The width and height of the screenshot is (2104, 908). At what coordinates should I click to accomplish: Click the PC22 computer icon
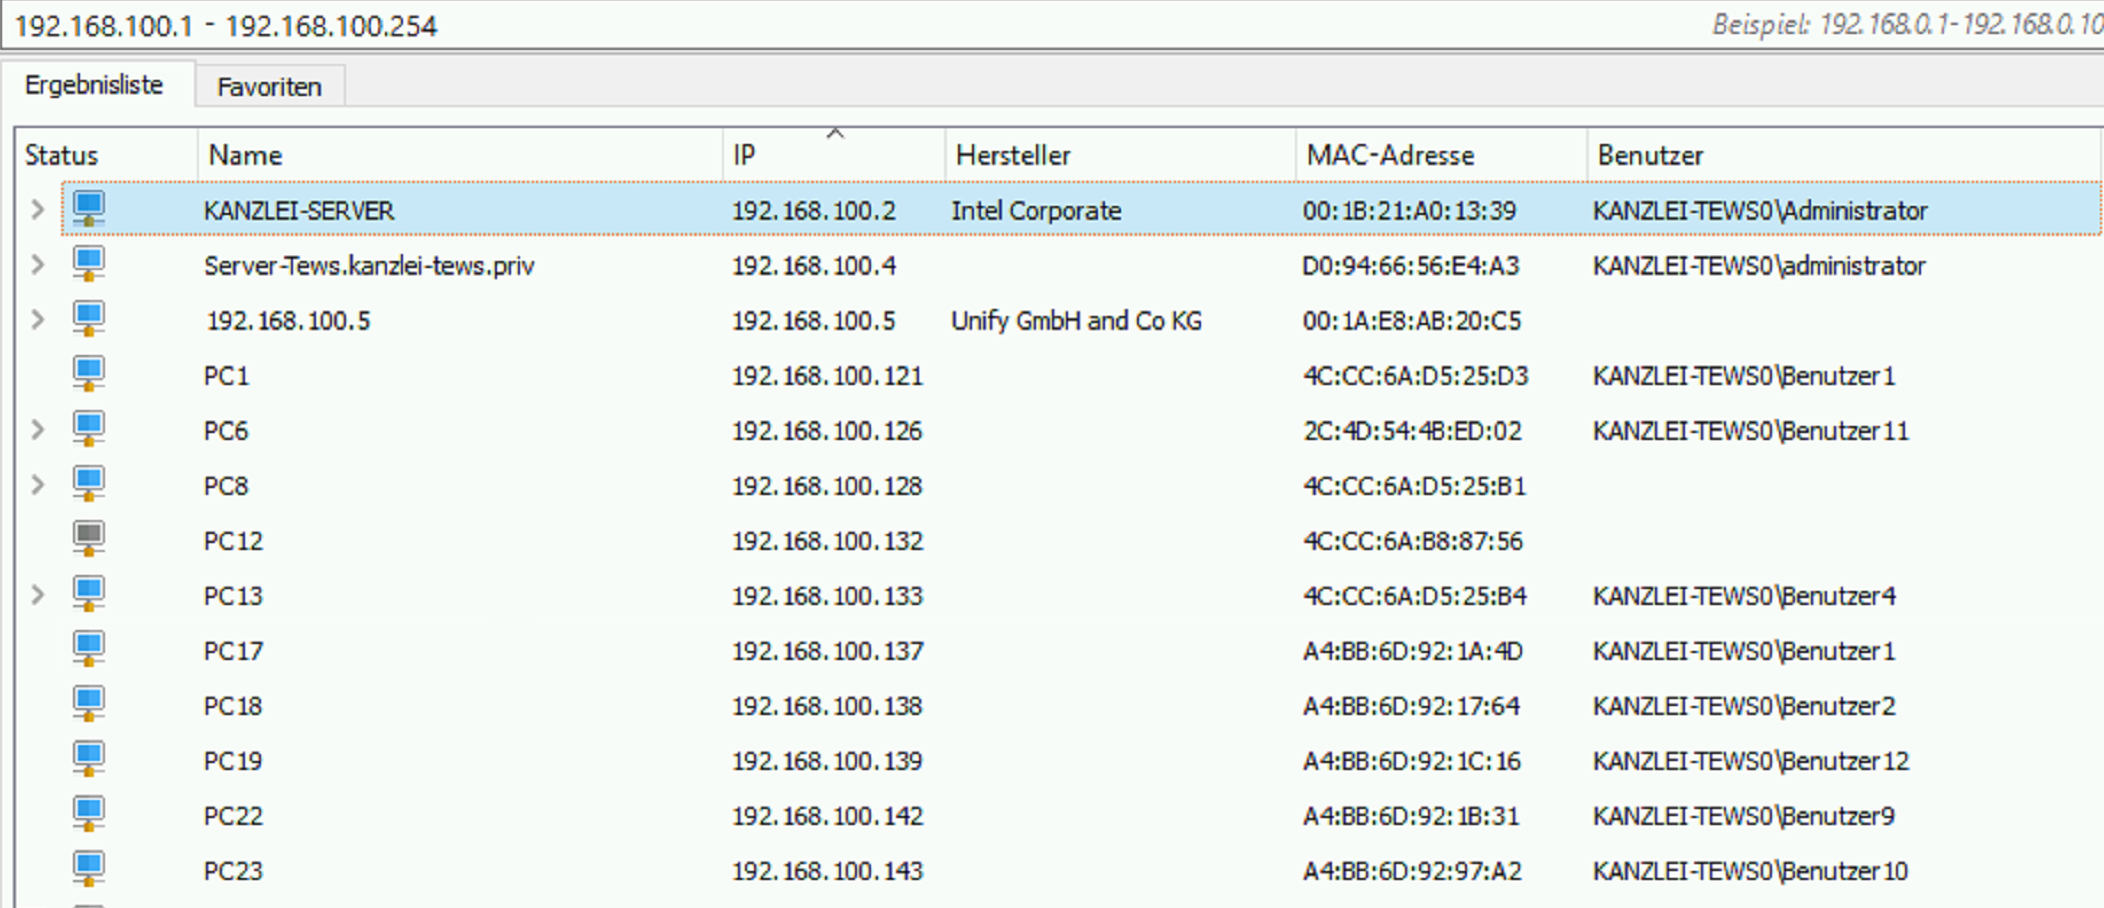pyautogui.click(x=89, y=814)
